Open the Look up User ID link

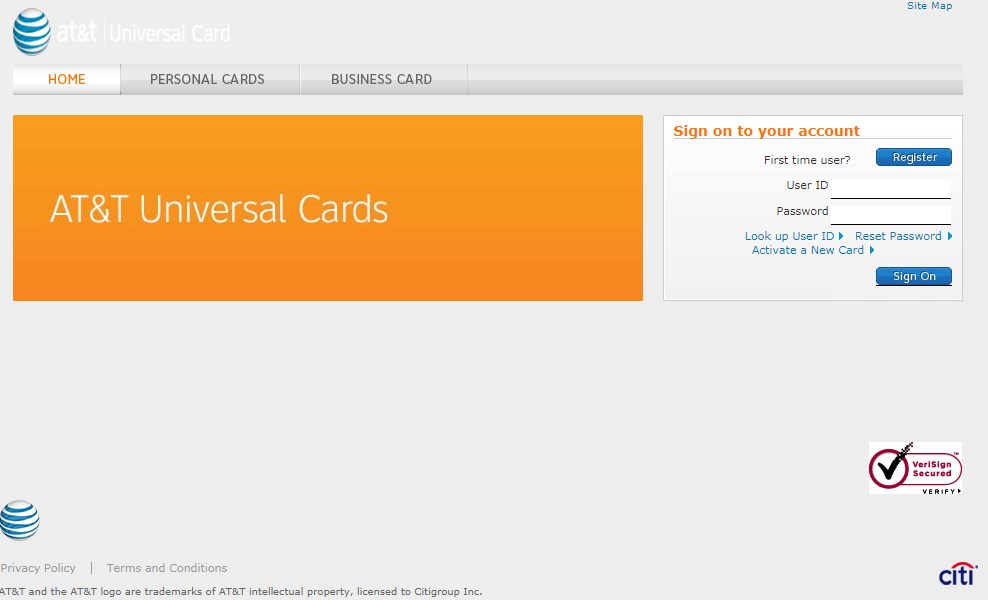coord(790,236)
